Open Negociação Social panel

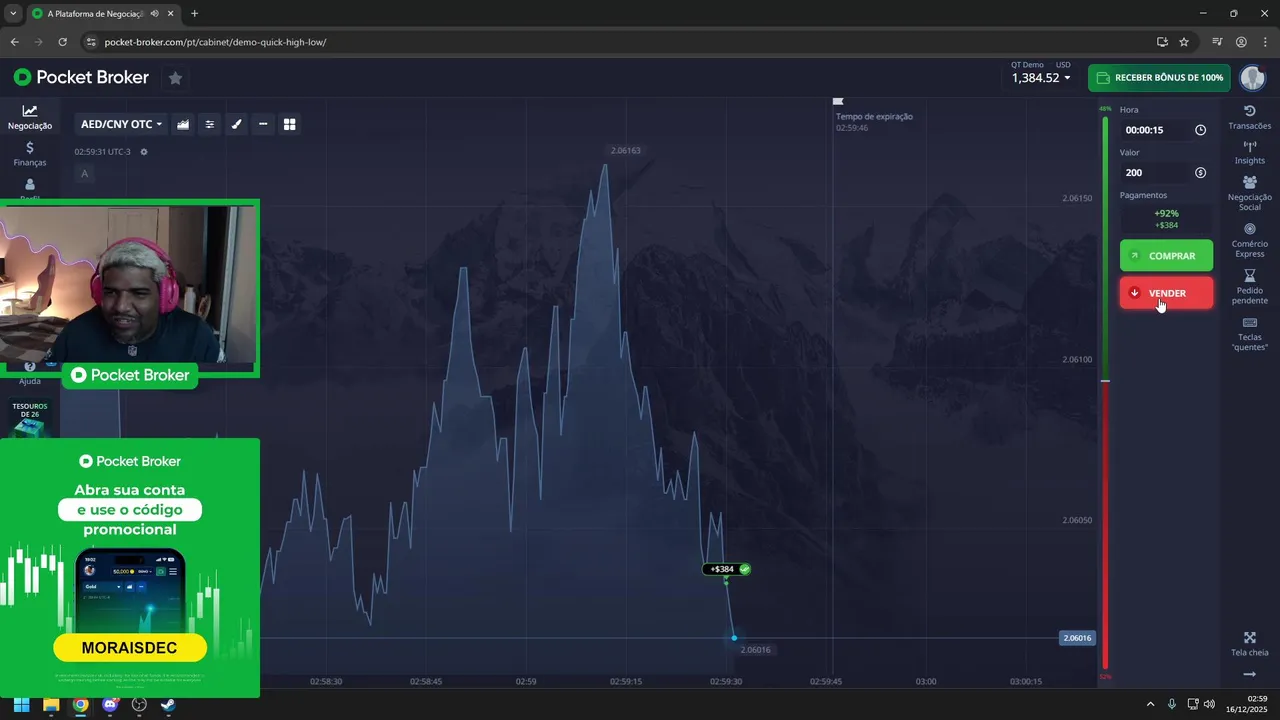tap(1250, 193)
